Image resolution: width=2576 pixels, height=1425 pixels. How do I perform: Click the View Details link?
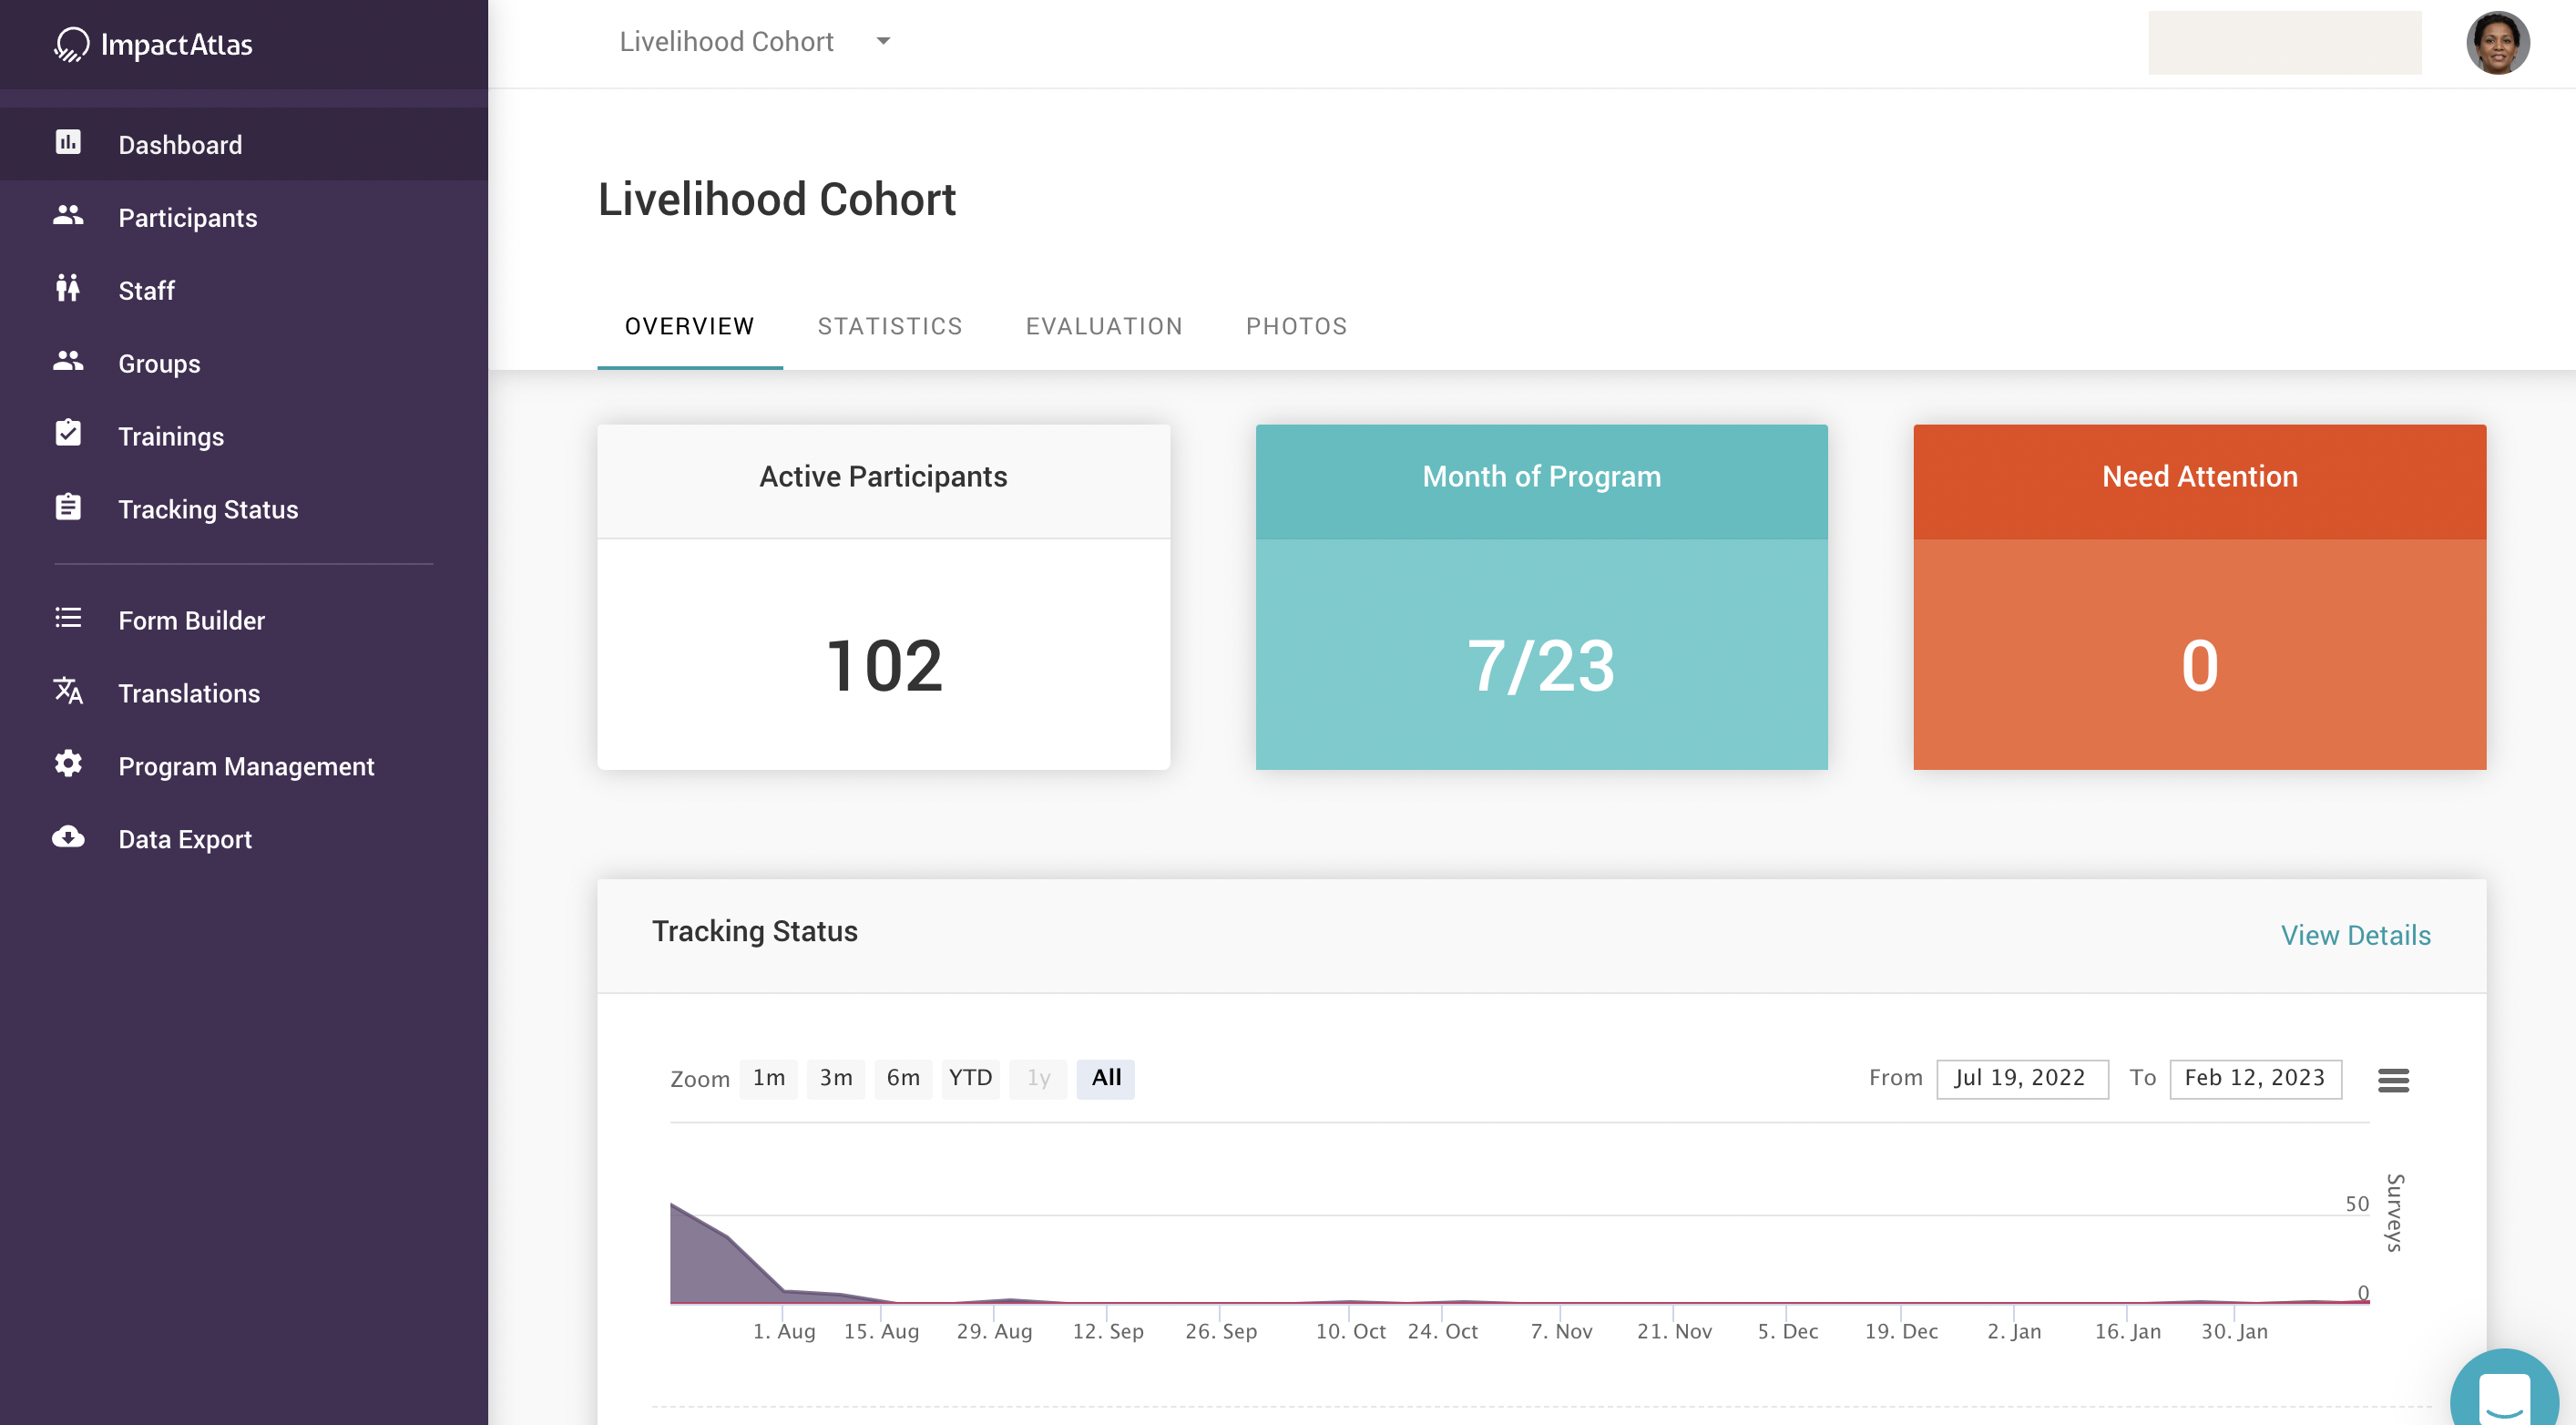(2355, 935)
